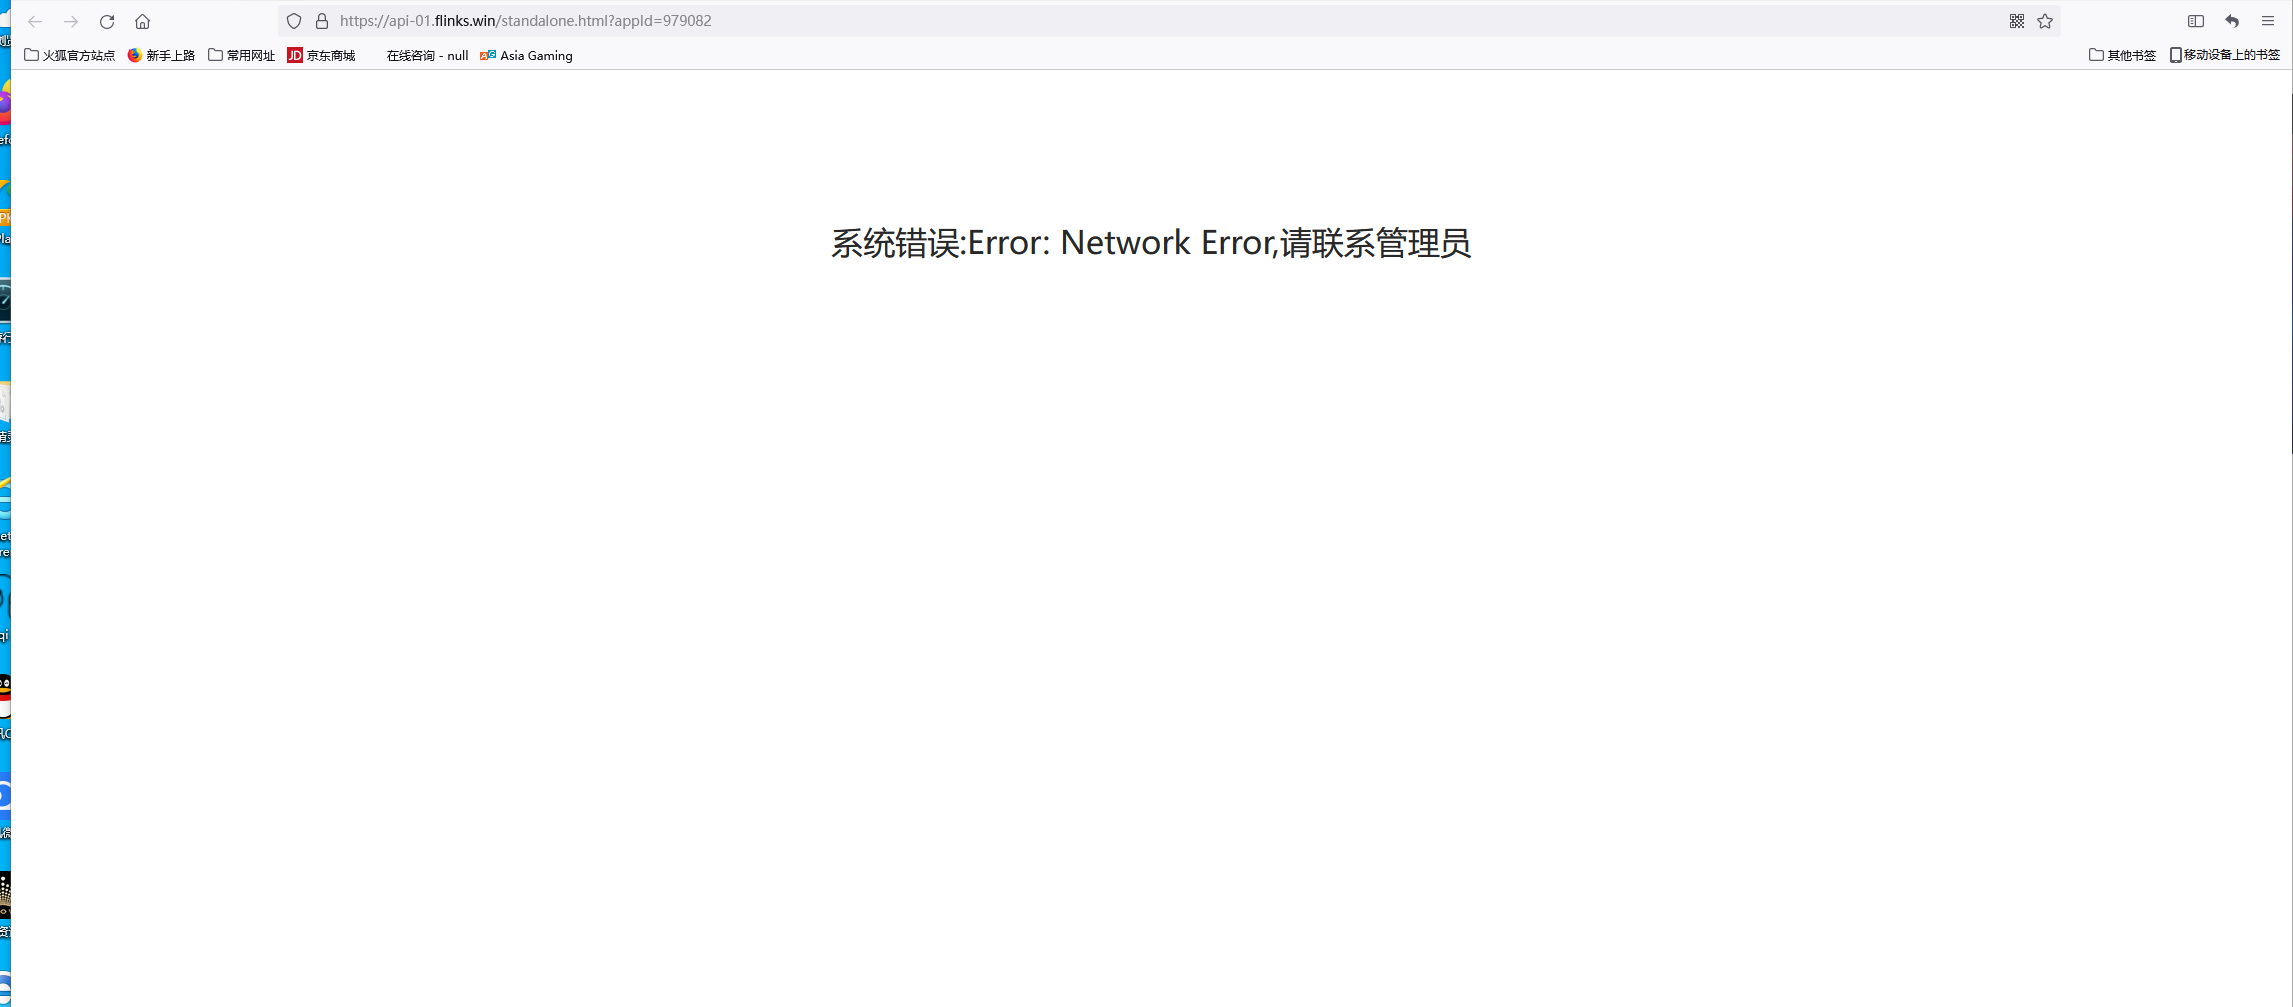Click the undo arrow toolbar icon
Screen dimensions: 2293x1007
pyautogui.click(x=2232, y=21)
